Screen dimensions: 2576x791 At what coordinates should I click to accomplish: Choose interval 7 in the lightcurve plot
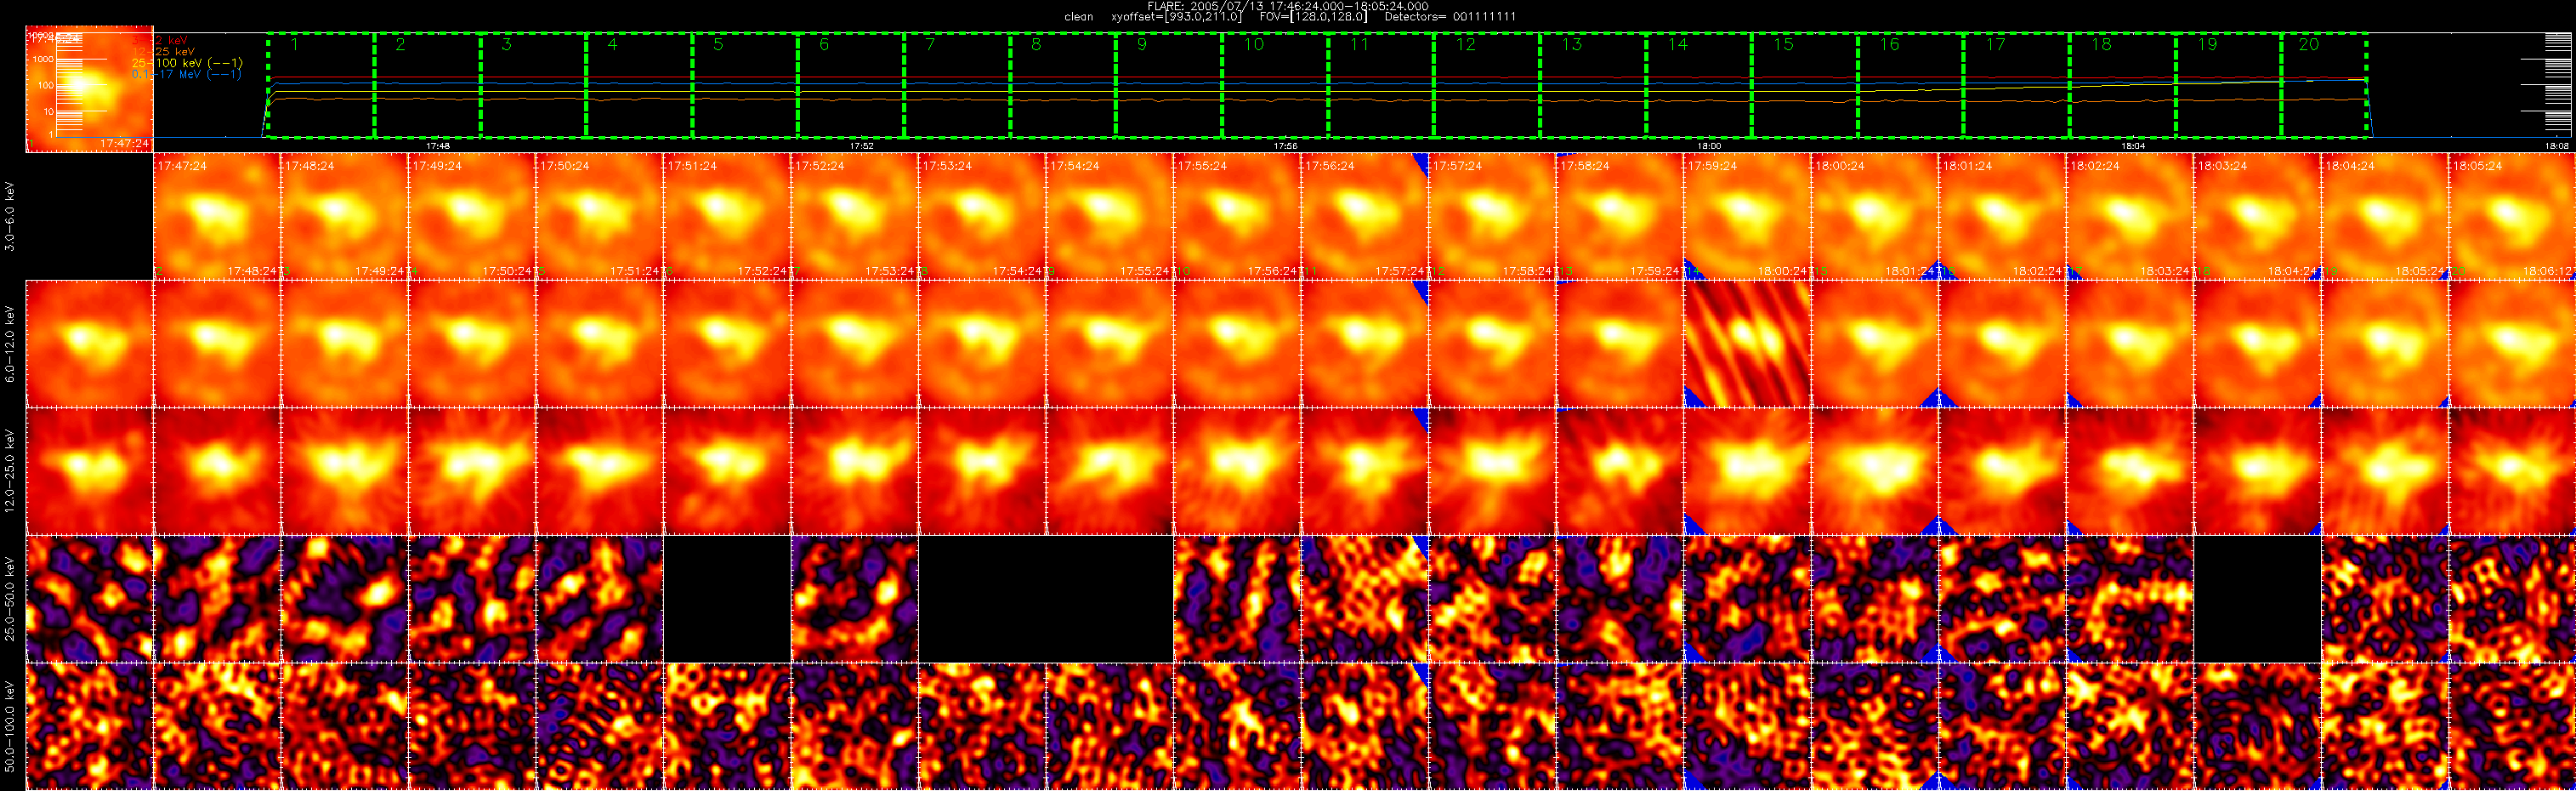[x=957, y=86]
